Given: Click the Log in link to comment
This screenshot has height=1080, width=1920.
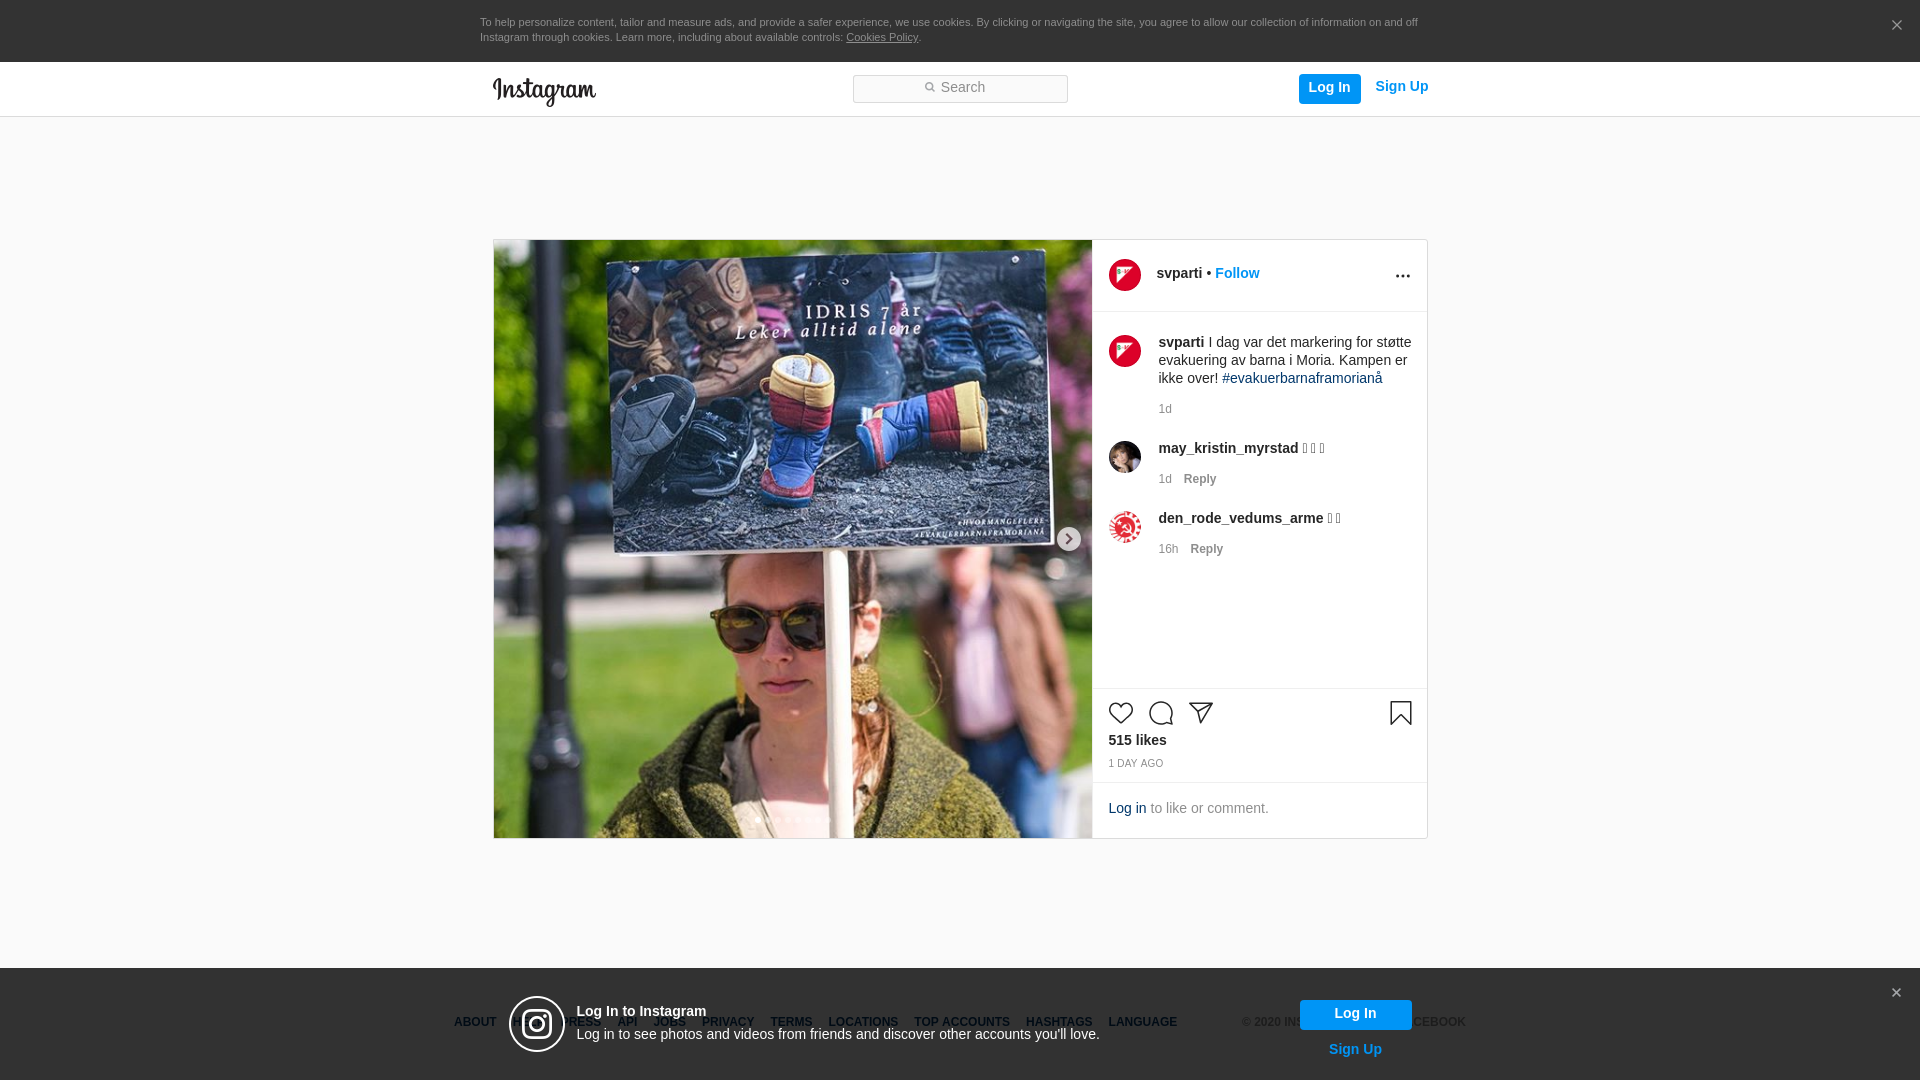Looking at the screenshot, I should pos(1127,808).
